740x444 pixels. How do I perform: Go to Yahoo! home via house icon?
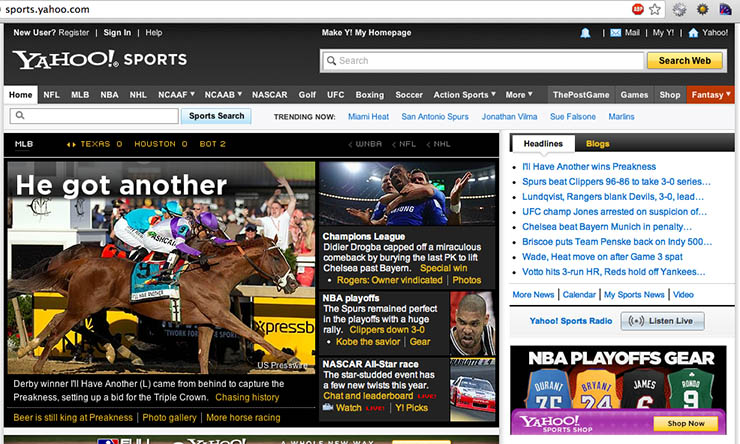(x=693, y=33)
